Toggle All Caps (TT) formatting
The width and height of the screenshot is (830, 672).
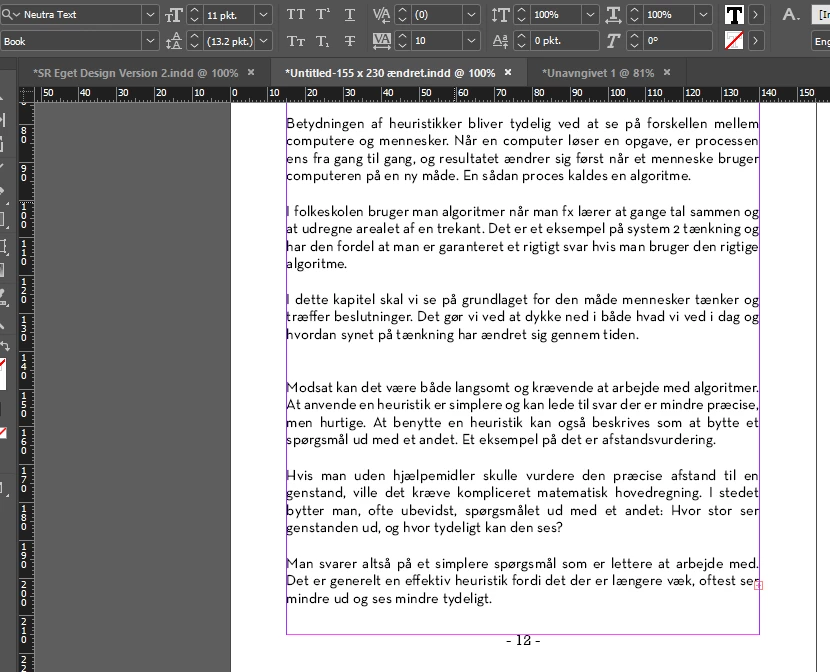coord(295,14)
